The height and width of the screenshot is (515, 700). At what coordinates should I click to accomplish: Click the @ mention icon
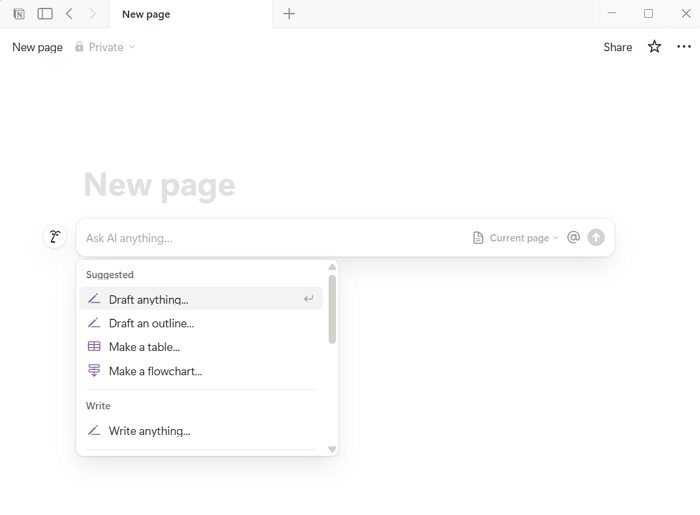pos(573,237)
